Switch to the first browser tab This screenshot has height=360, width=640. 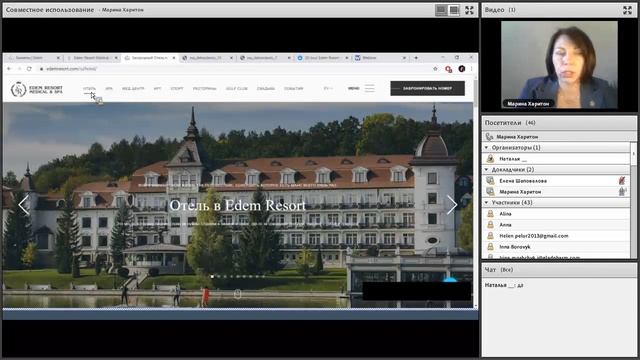coord(32,58)
